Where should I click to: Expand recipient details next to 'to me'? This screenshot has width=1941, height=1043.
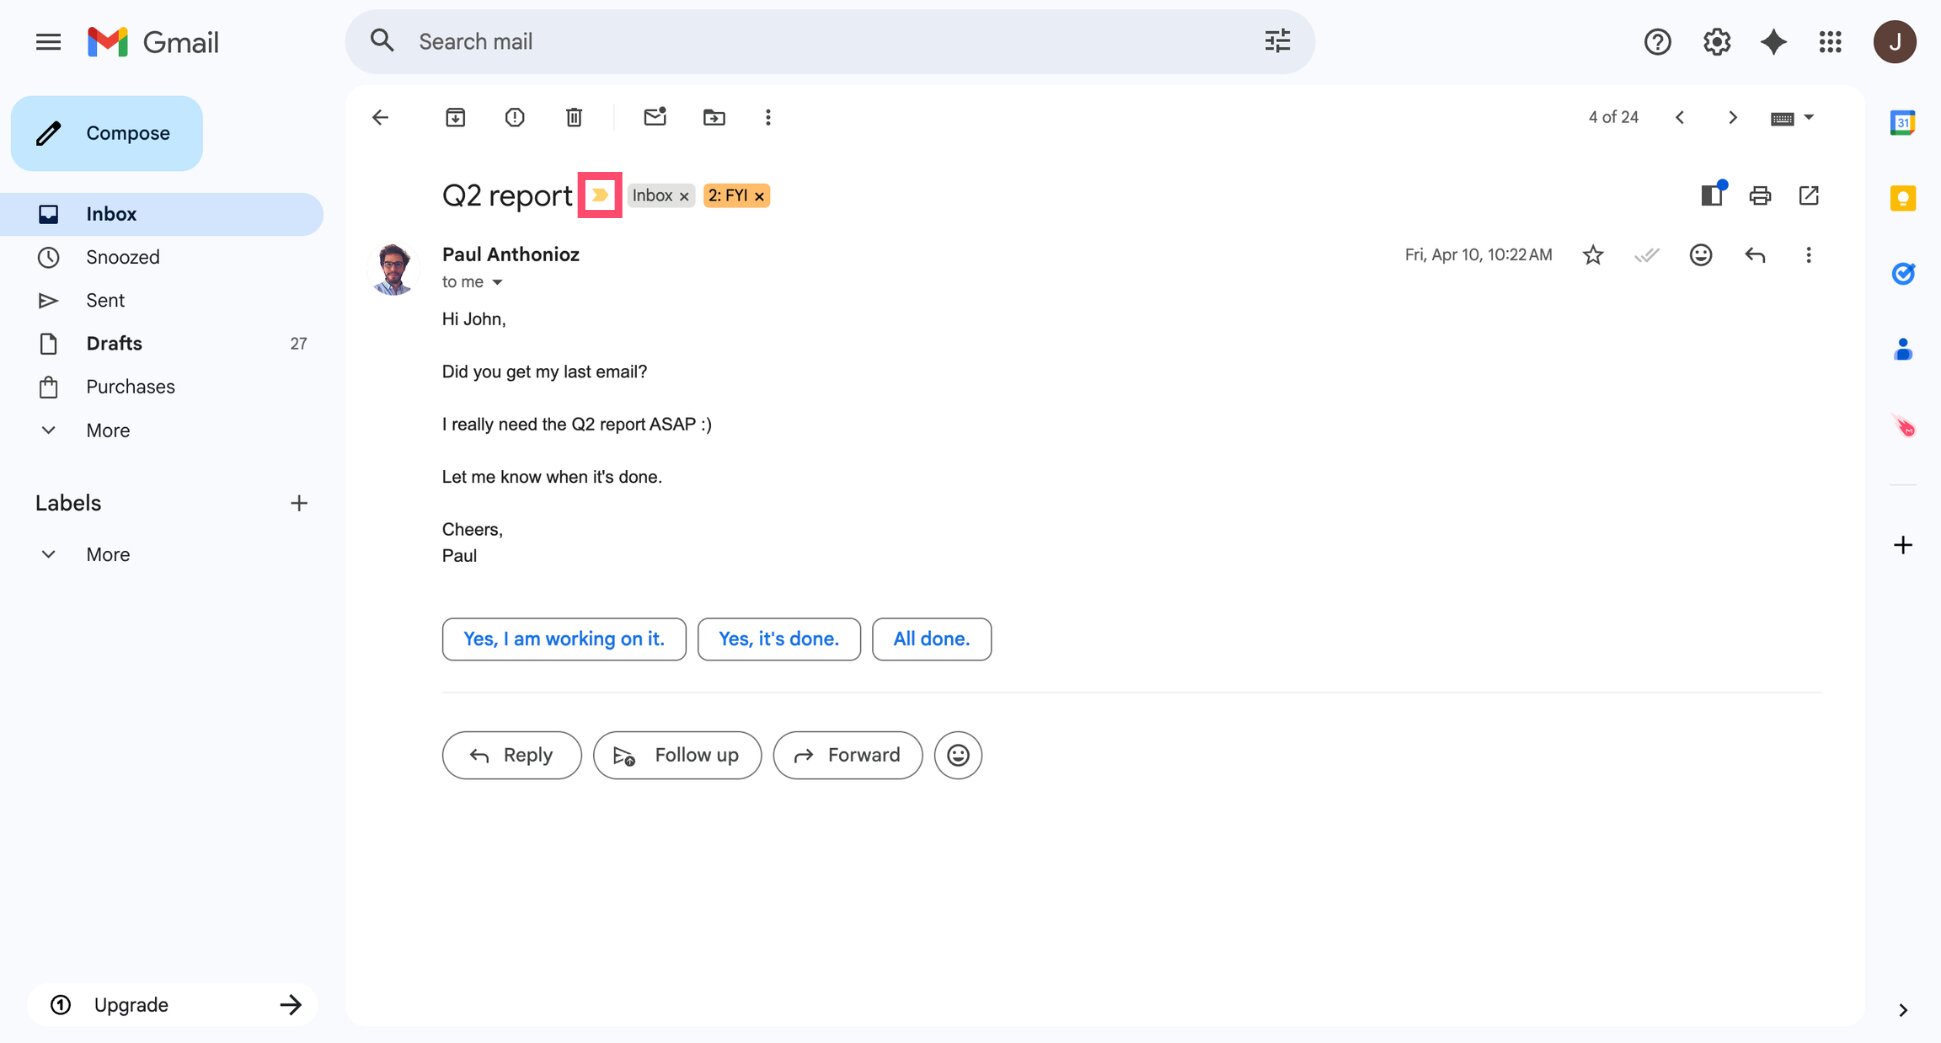pyautogui.click(x=497, y=282)
